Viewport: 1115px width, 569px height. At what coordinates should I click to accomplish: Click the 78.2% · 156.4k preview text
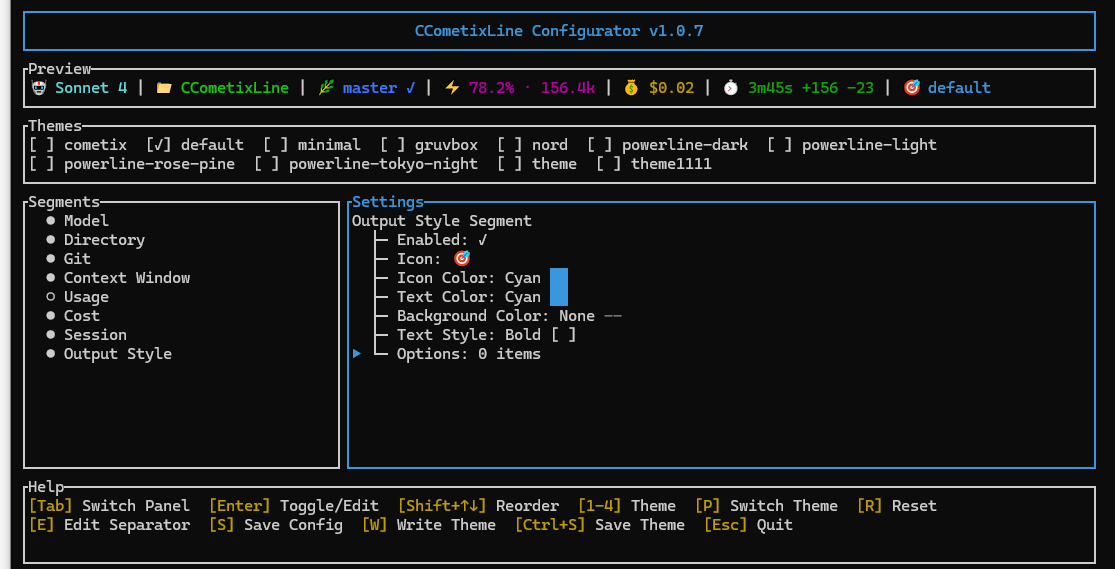(532, 88)
